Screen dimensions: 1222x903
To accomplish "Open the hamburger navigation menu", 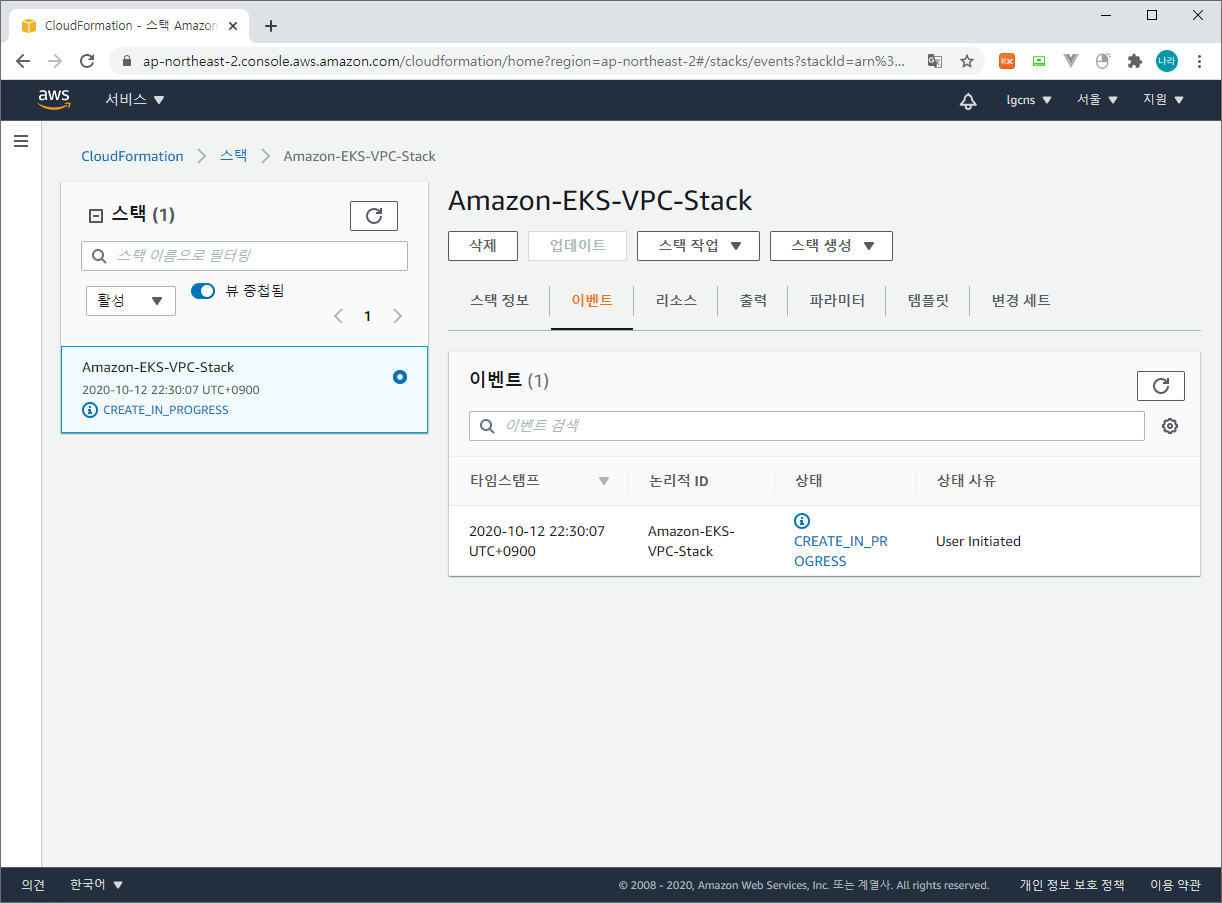I will (21, 142).
